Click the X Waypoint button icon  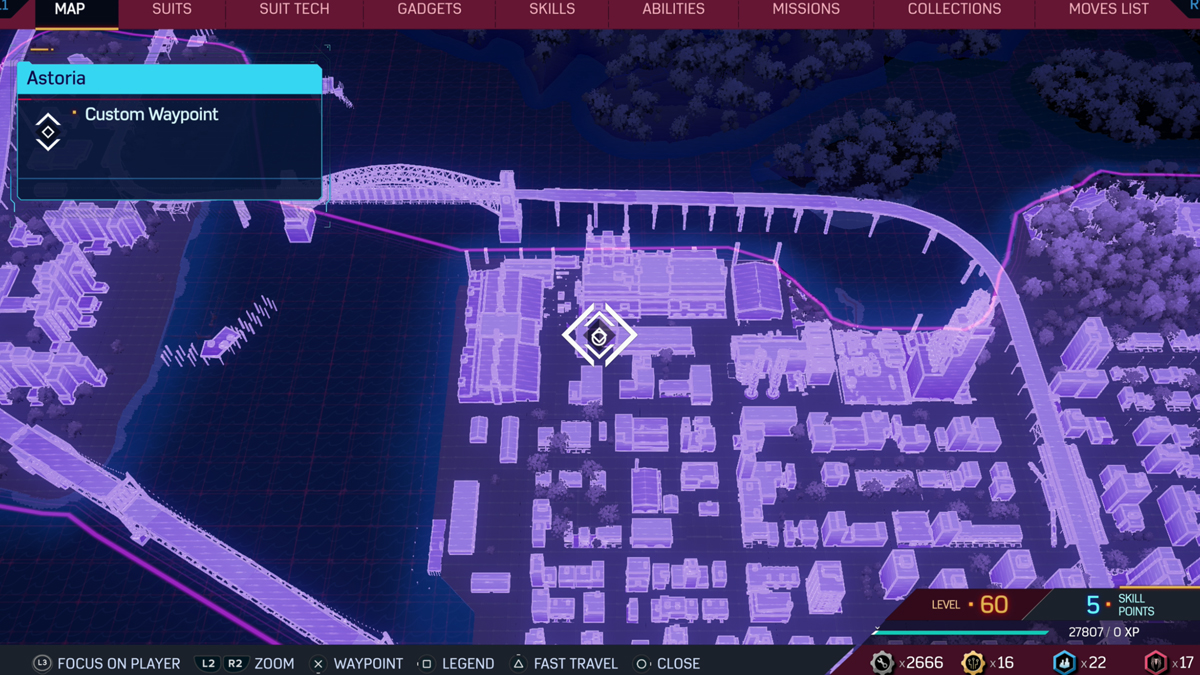(317, 663)
